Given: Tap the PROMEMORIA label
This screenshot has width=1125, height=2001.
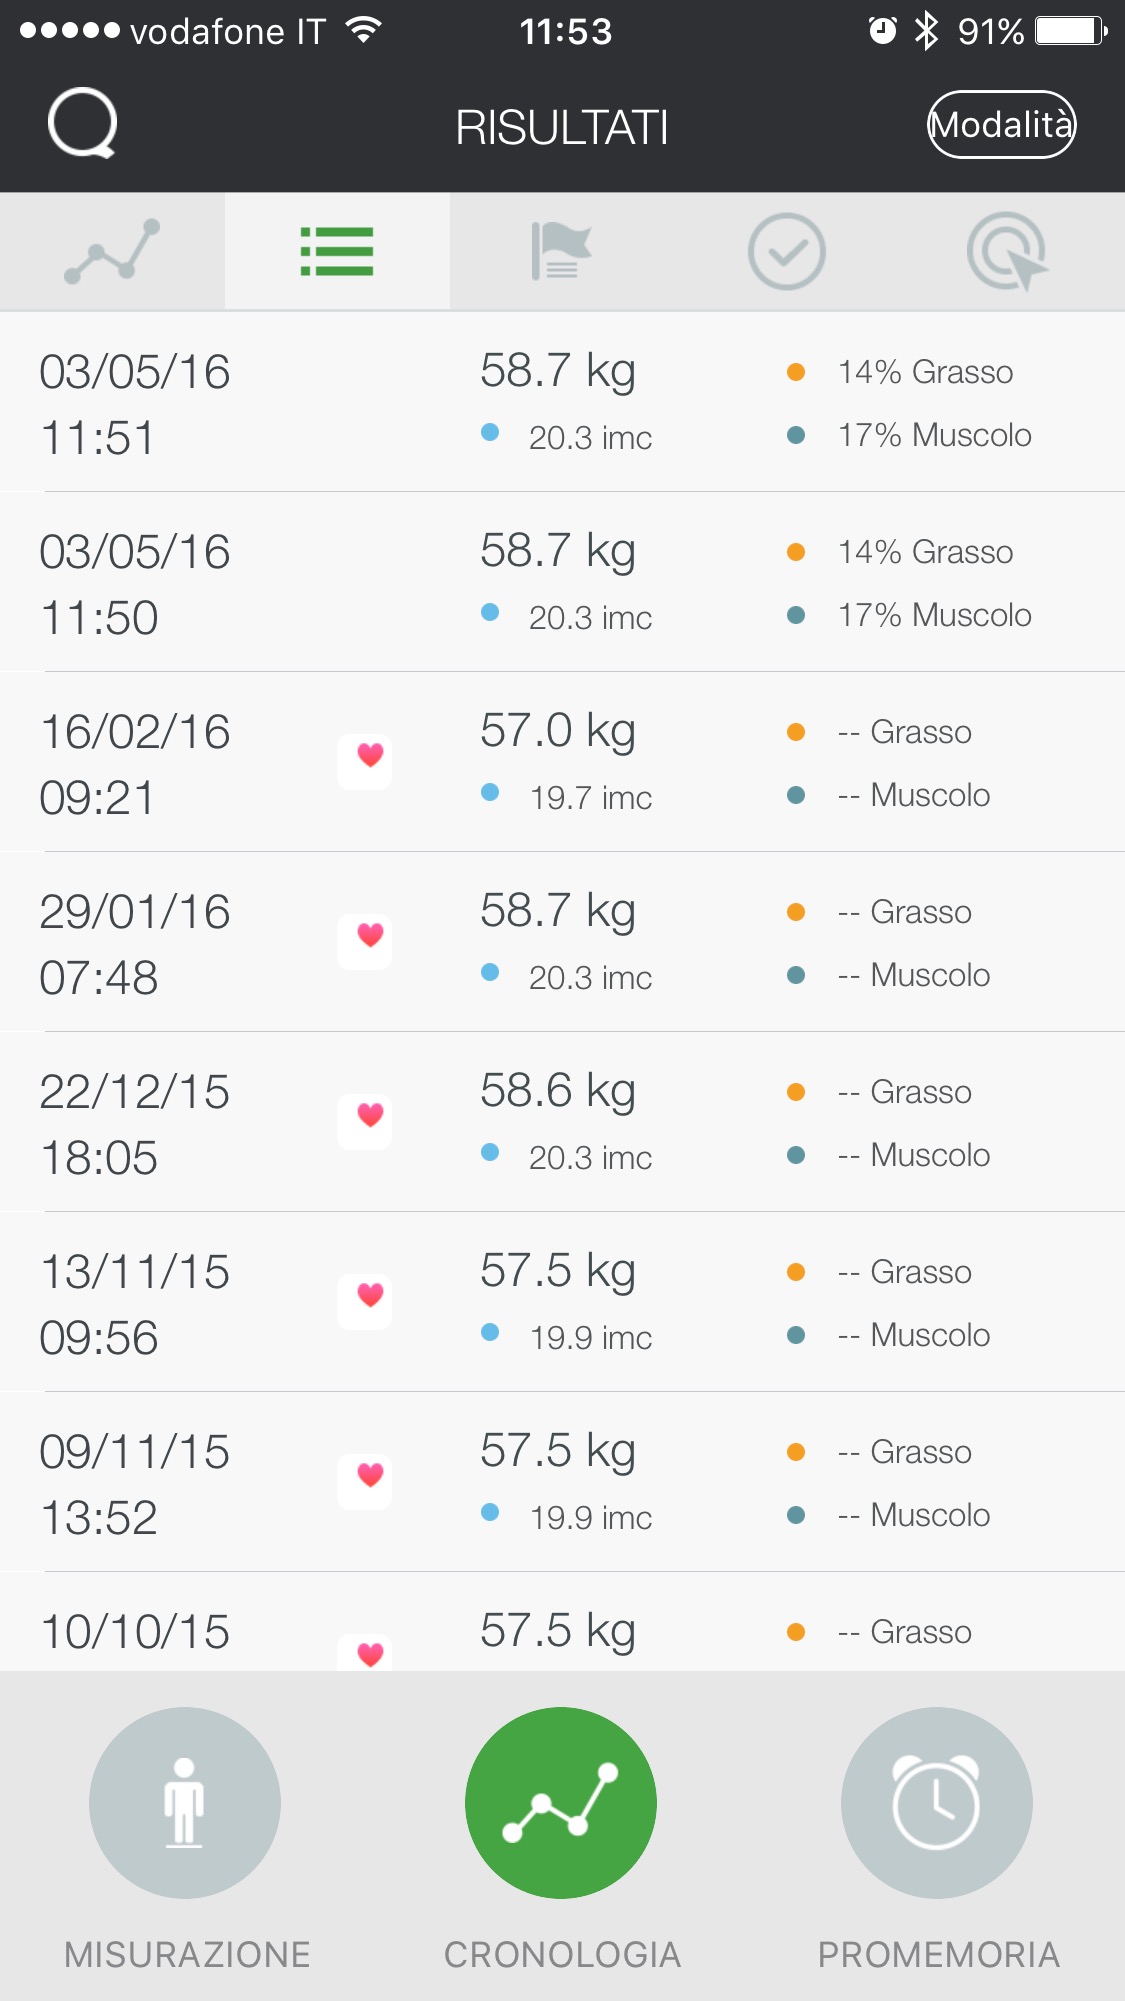Looking at the screenshot, I should coord(938,1954).
